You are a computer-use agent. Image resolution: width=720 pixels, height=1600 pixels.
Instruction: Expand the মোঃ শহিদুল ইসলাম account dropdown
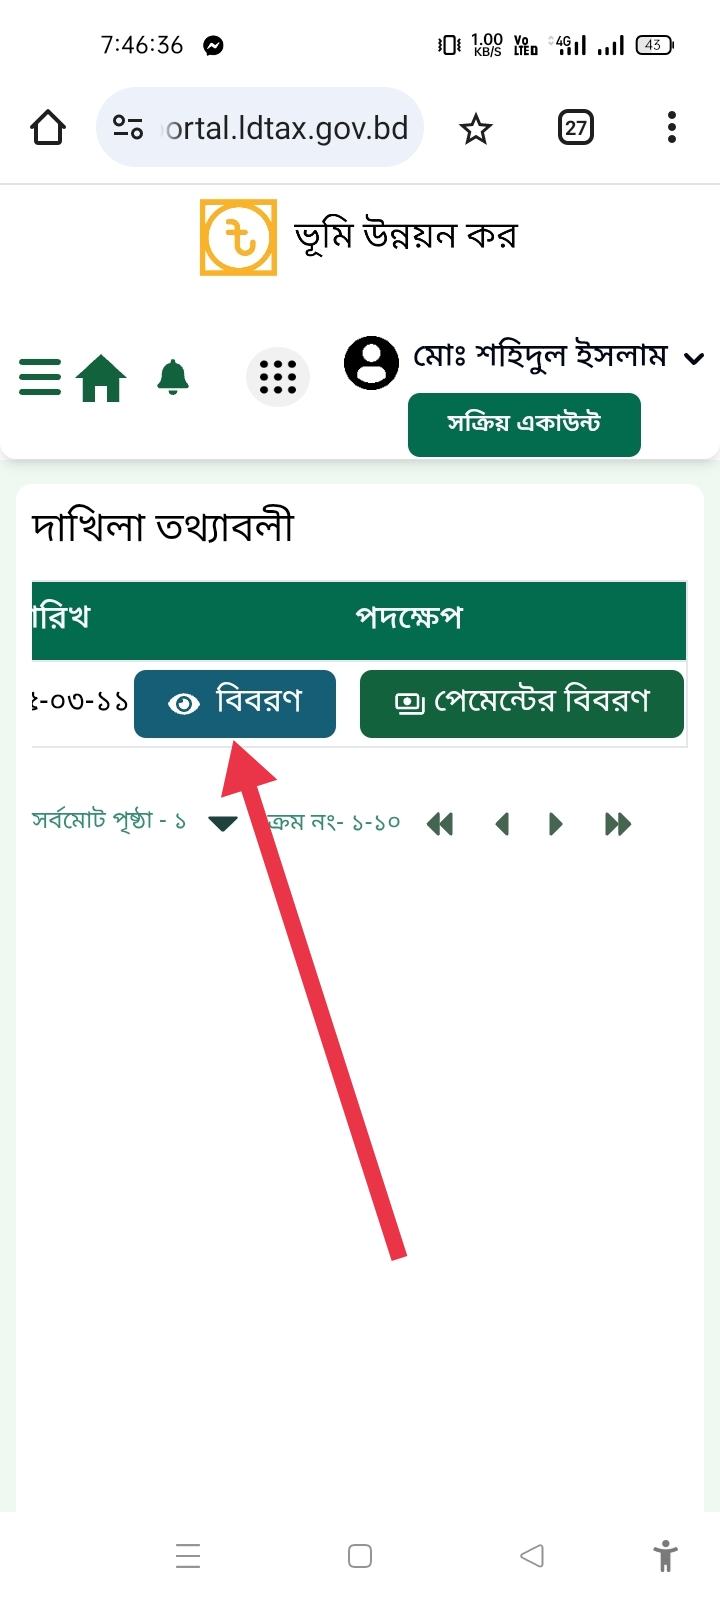695,358
